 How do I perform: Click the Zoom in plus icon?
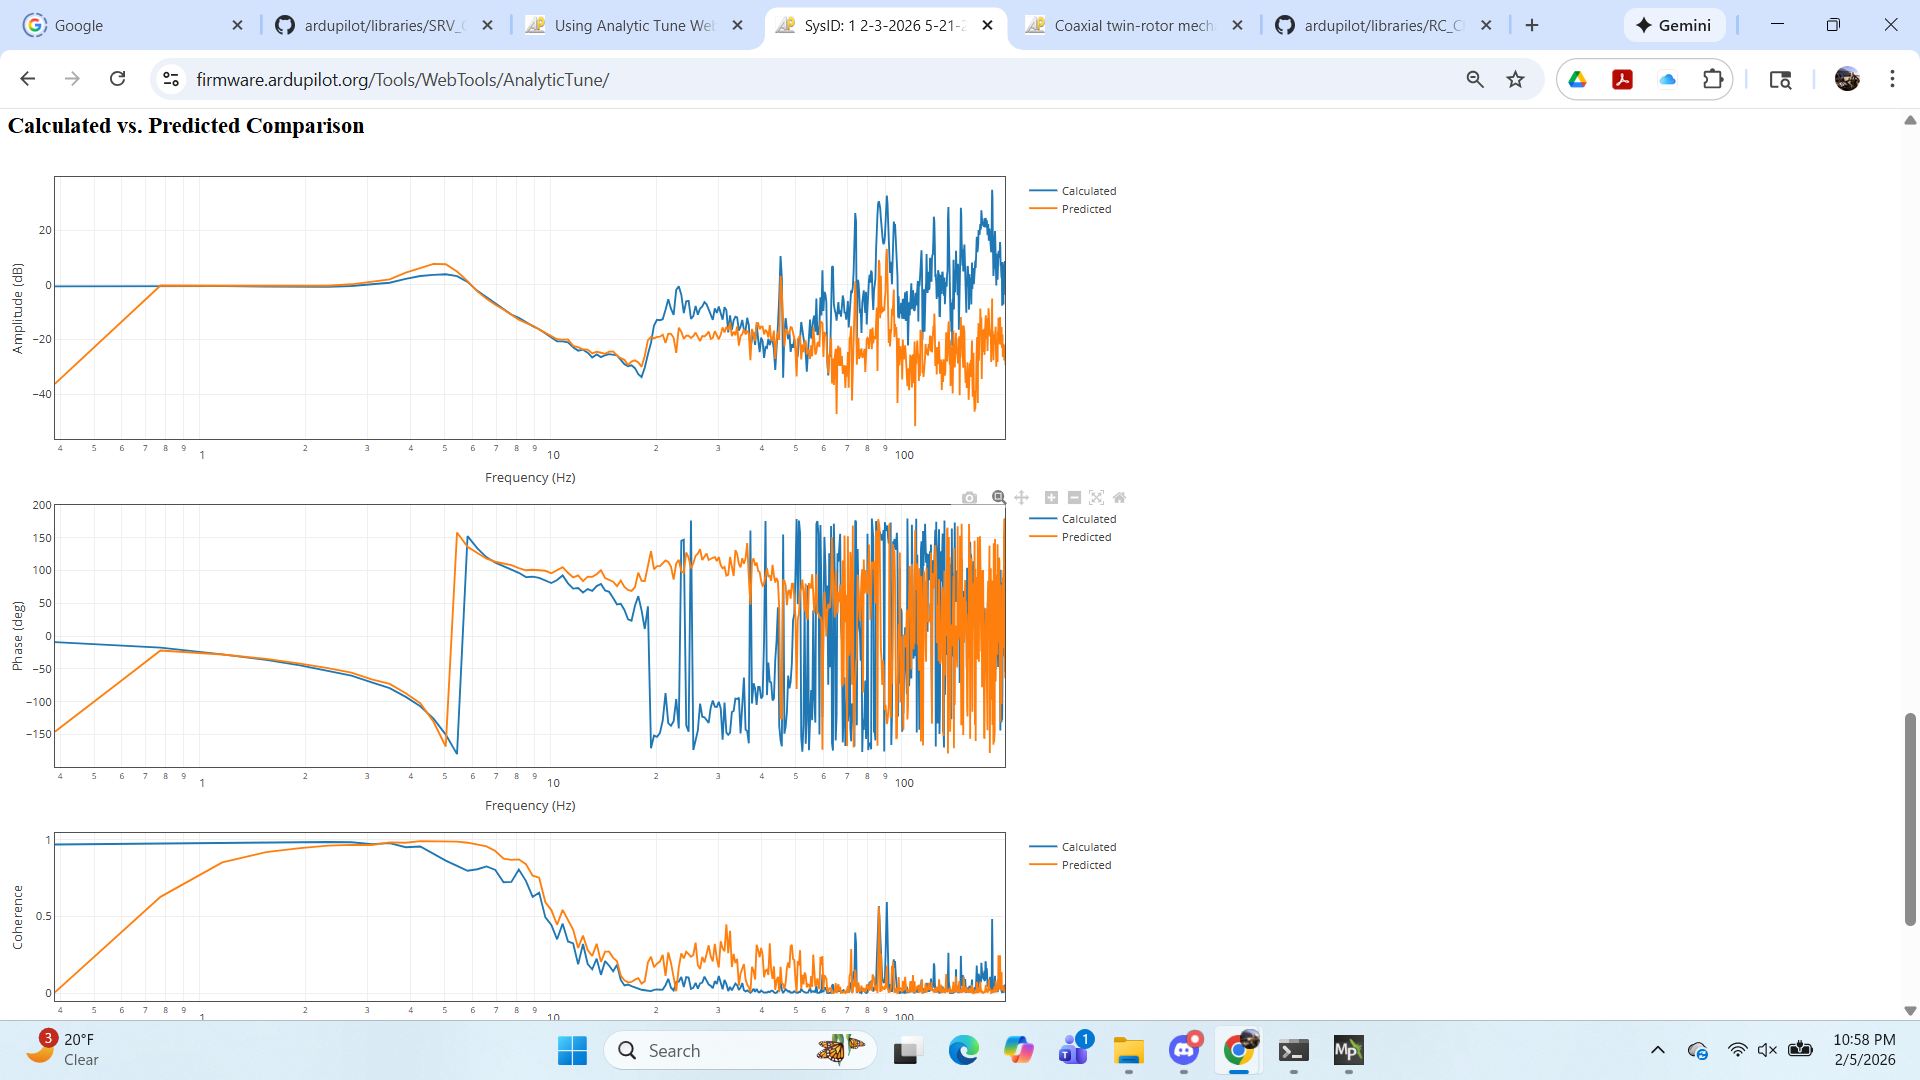[x=1051, y=498]
